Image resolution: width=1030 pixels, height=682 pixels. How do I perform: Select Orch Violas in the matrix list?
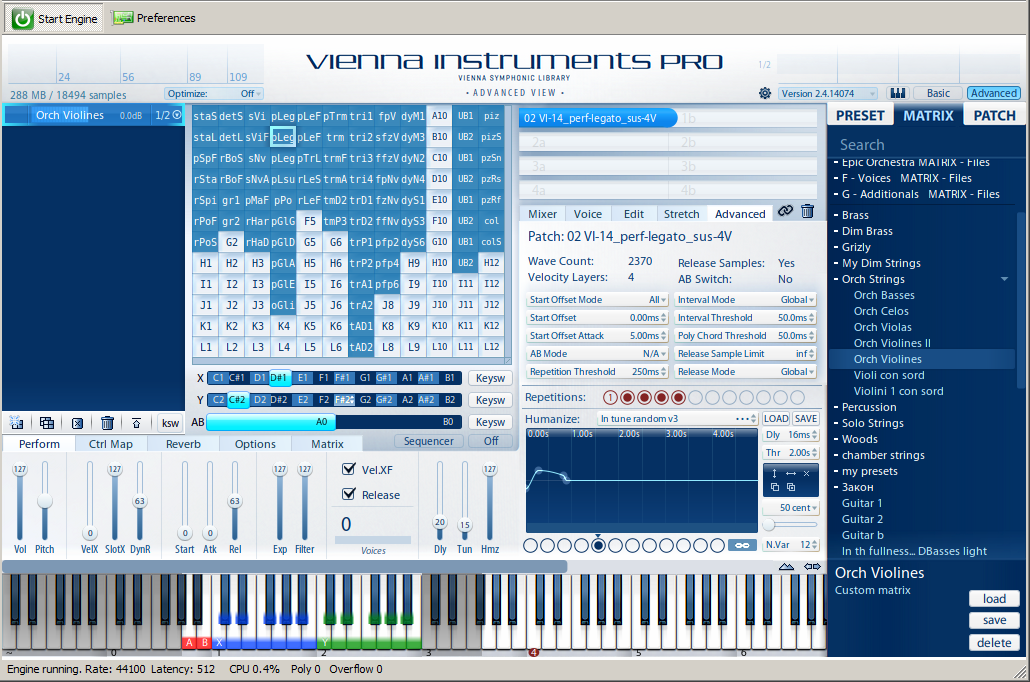tap(882, 327)
